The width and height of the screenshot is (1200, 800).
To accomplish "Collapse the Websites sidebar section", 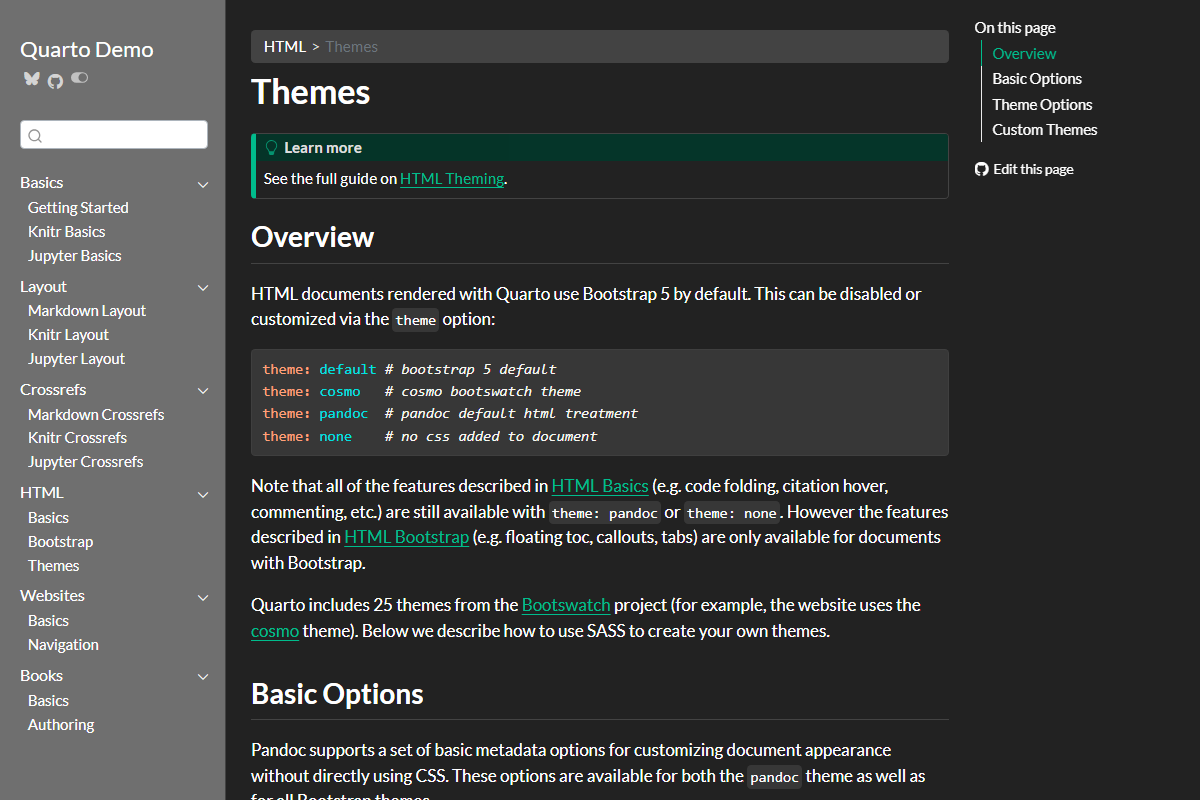I will 203,596.
